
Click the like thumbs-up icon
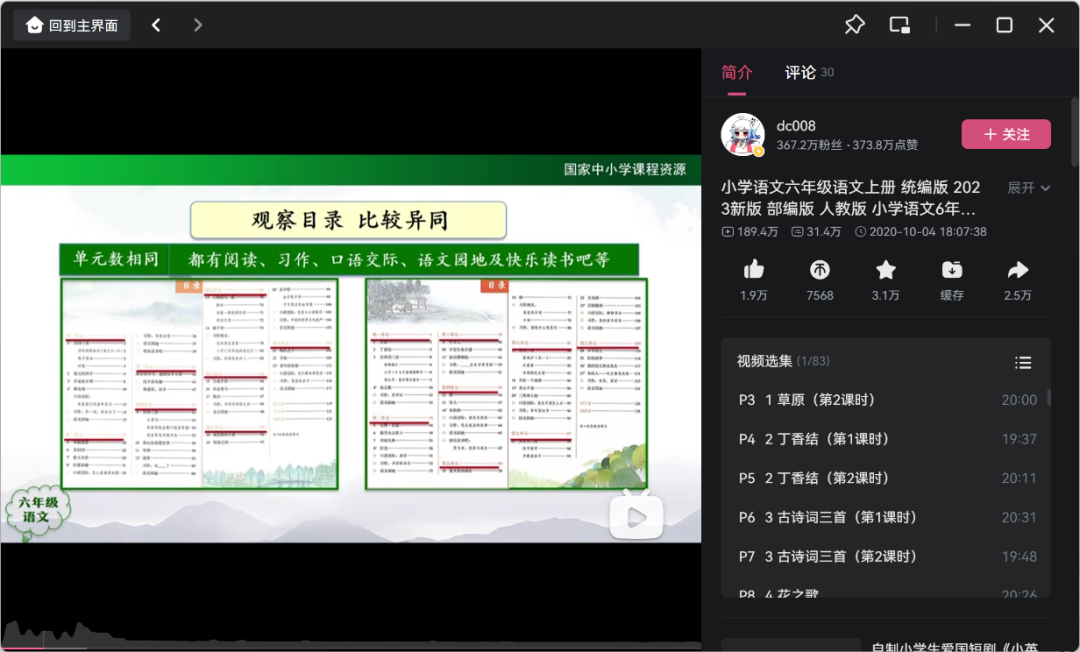point(754,270)
